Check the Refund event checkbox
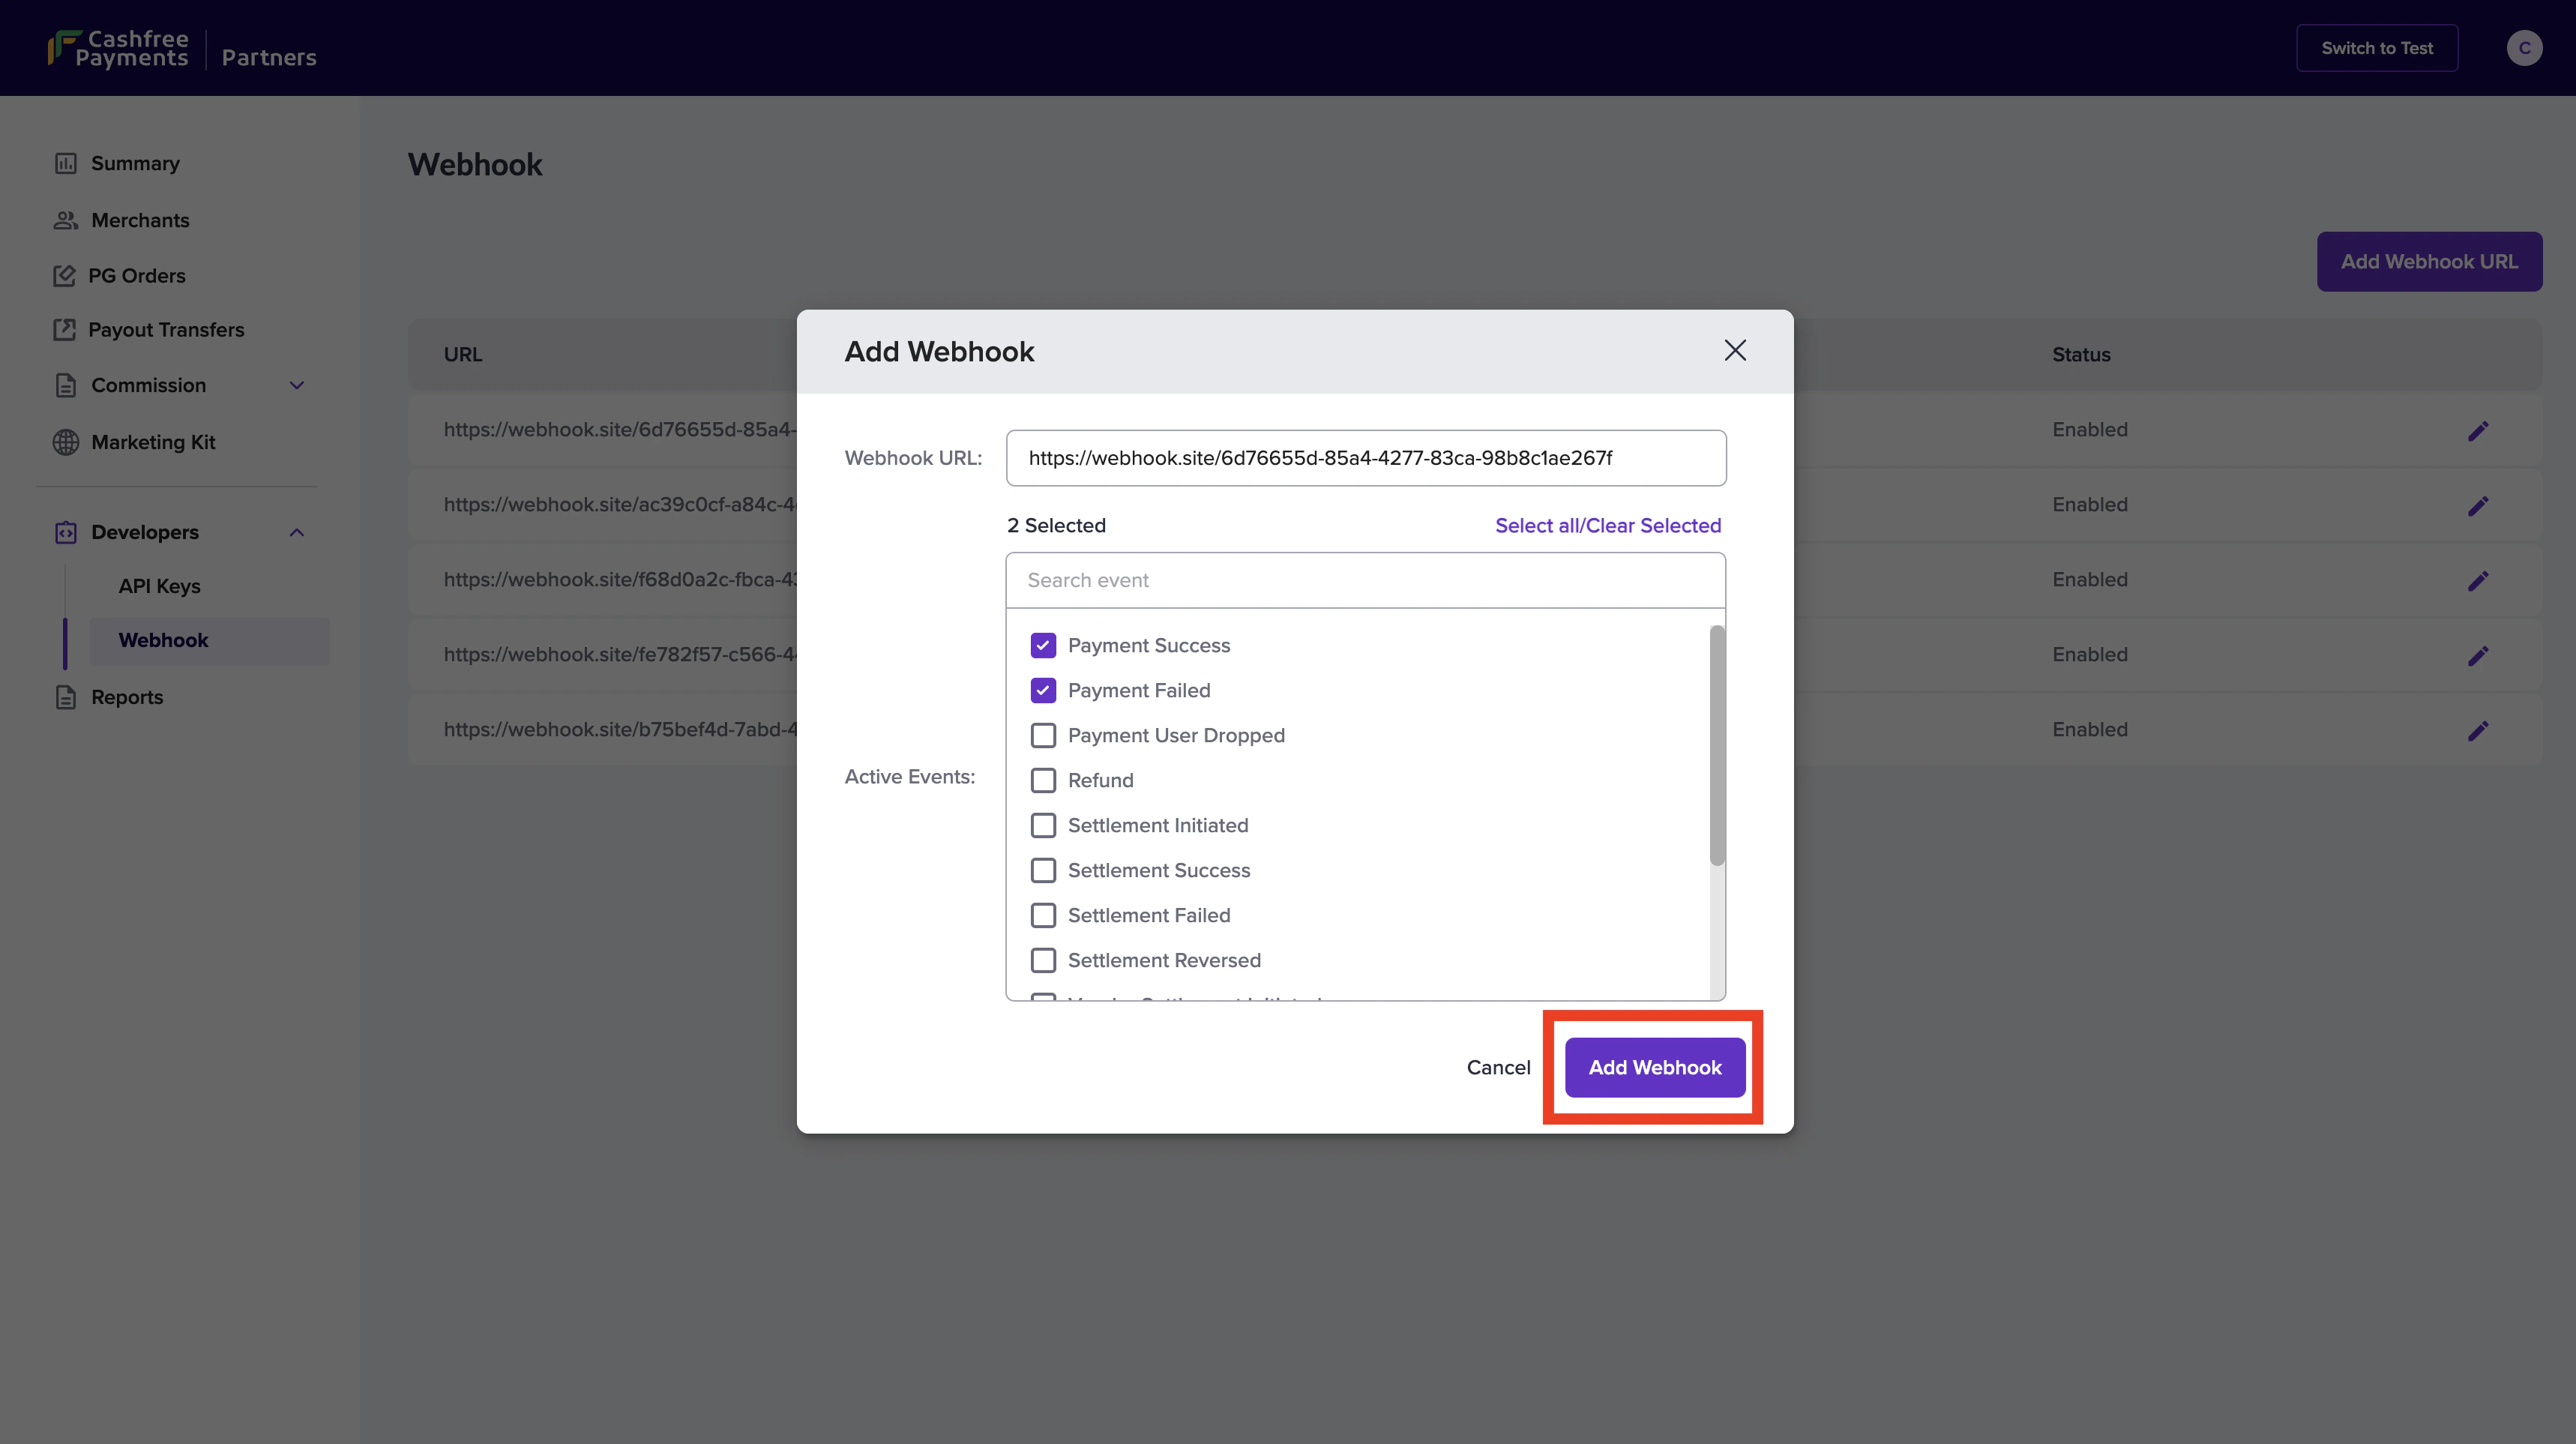Viewport: 2576px width, 1444px height. pyautogui.click(x=1043, y=780)
